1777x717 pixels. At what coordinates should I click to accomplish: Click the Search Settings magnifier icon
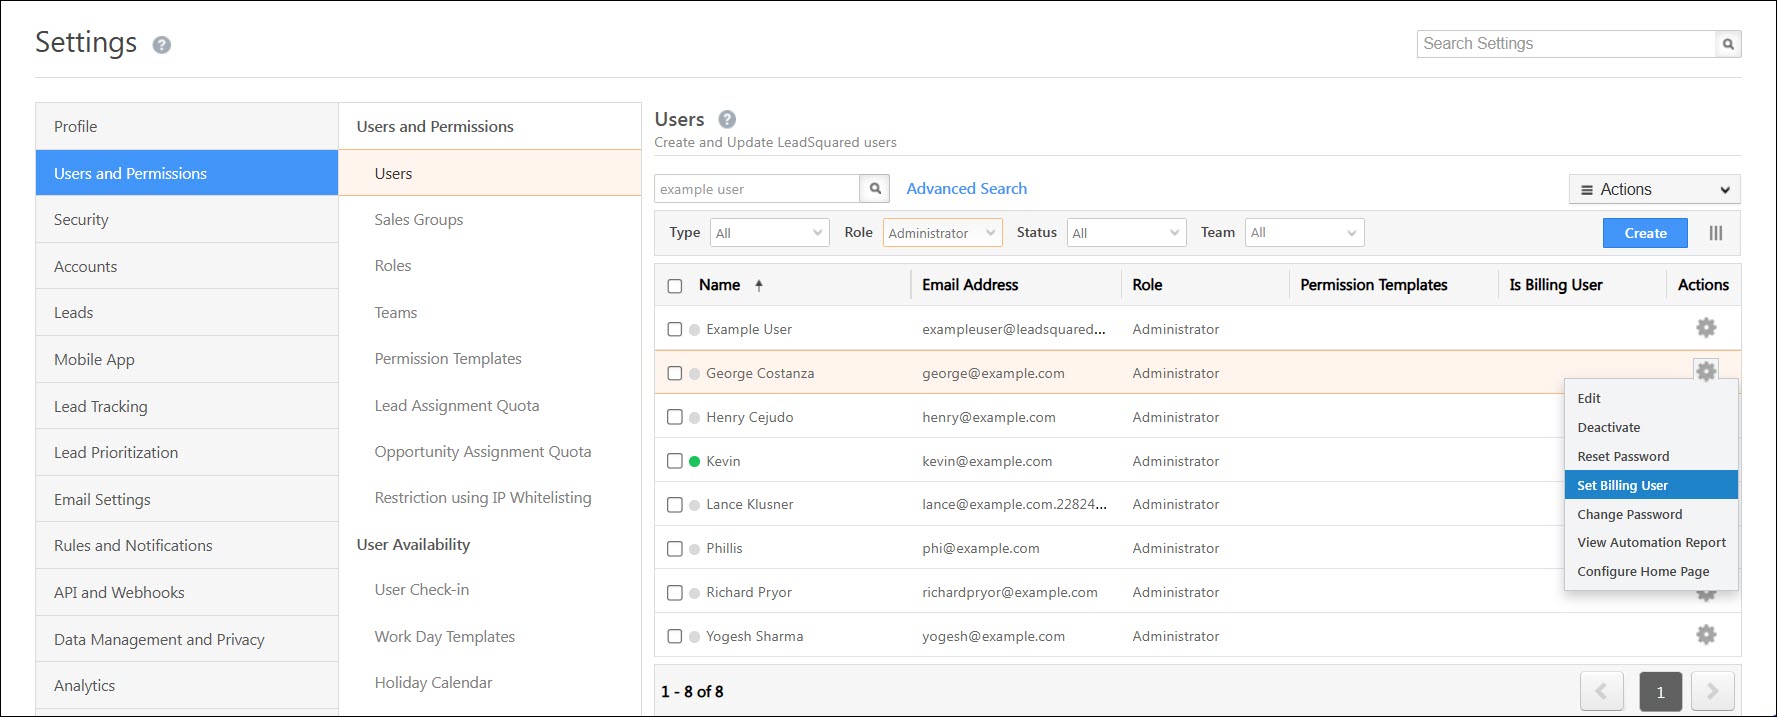click(1728, 44)
